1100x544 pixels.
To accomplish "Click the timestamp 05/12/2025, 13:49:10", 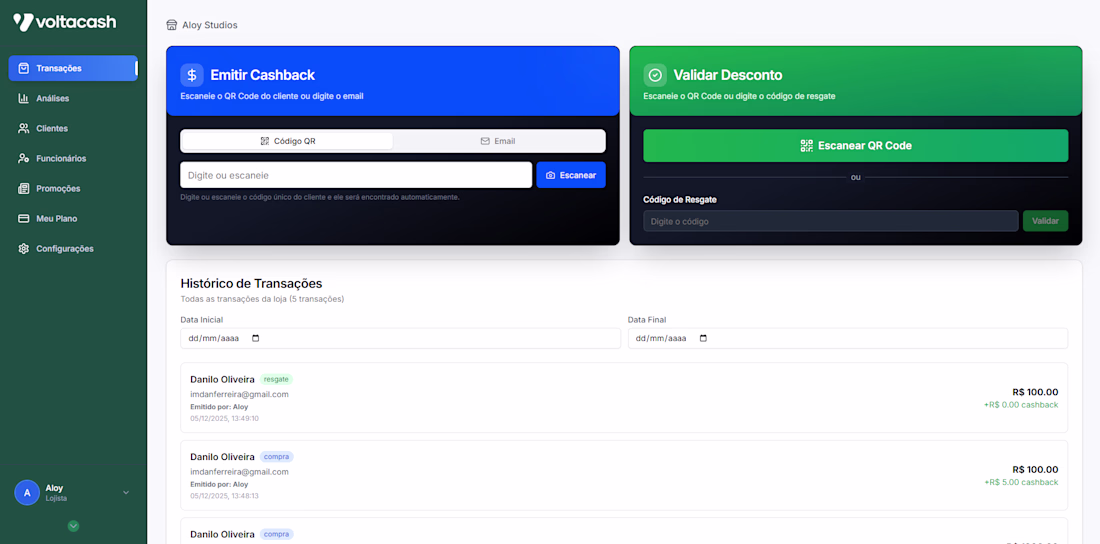I will 224,418.
